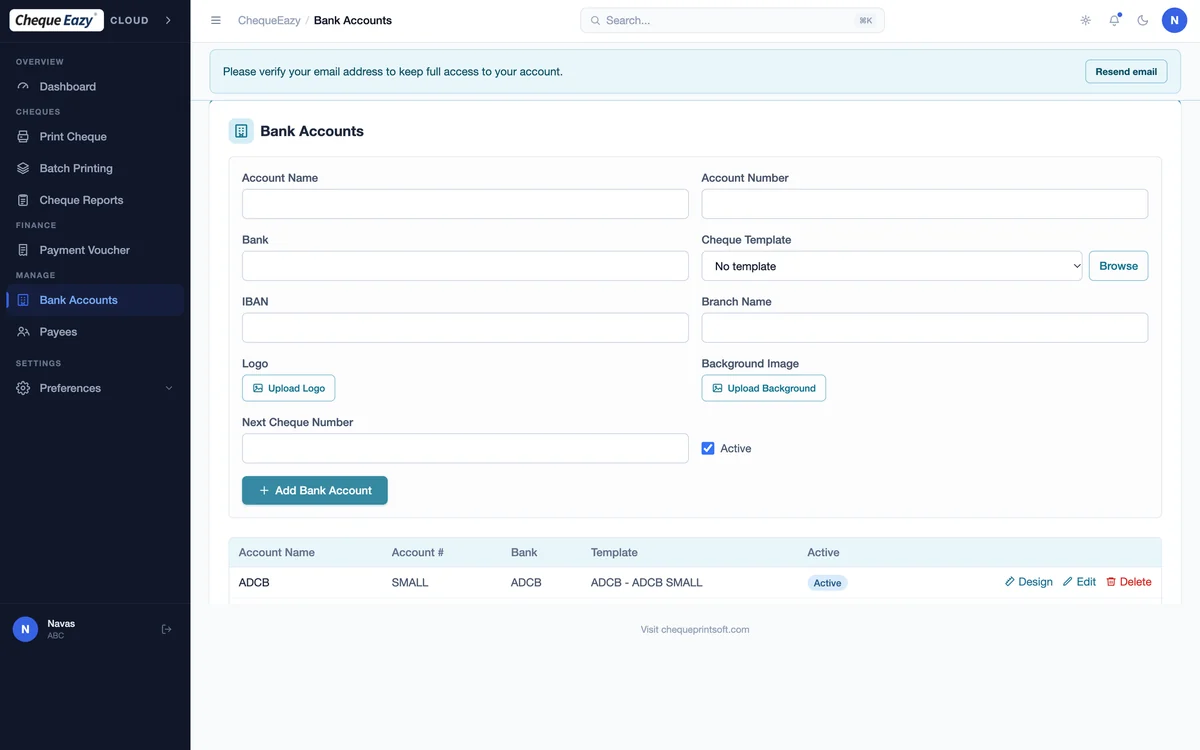The height and width of the screenshot is (750, 1200).
Task: Select Bank Accounts in sidebar
Action: pyautogui.click(x=95, y=300)
